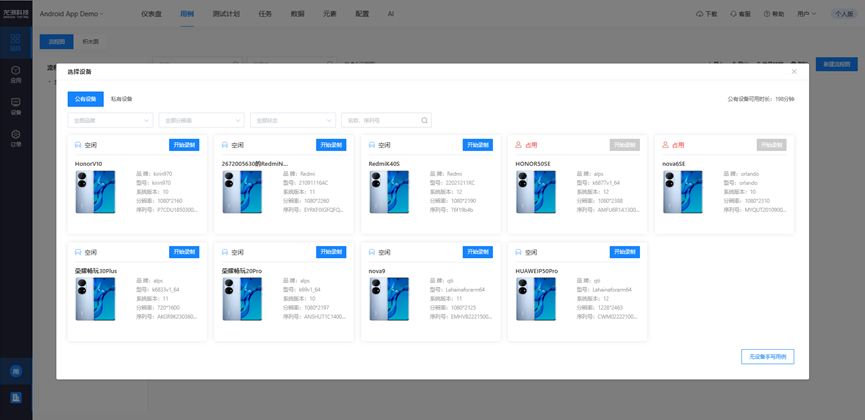The width and height of the screenshot is (865, 420).
Task: Start recording on 荣耀畅玩30Plus device
Action: coord(184,252)
